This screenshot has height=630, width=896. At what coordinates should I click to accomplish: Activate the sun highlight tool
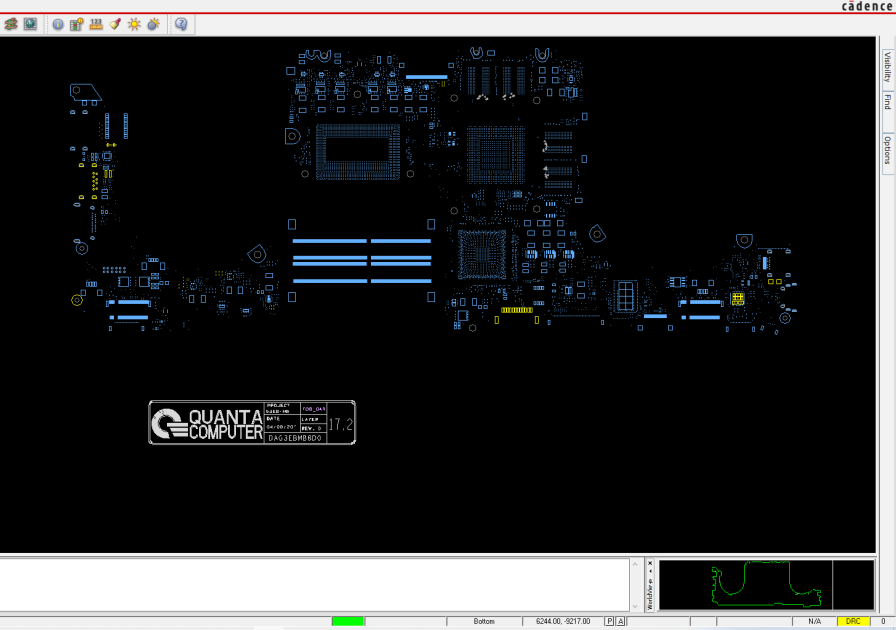click(x=134, y=25)
